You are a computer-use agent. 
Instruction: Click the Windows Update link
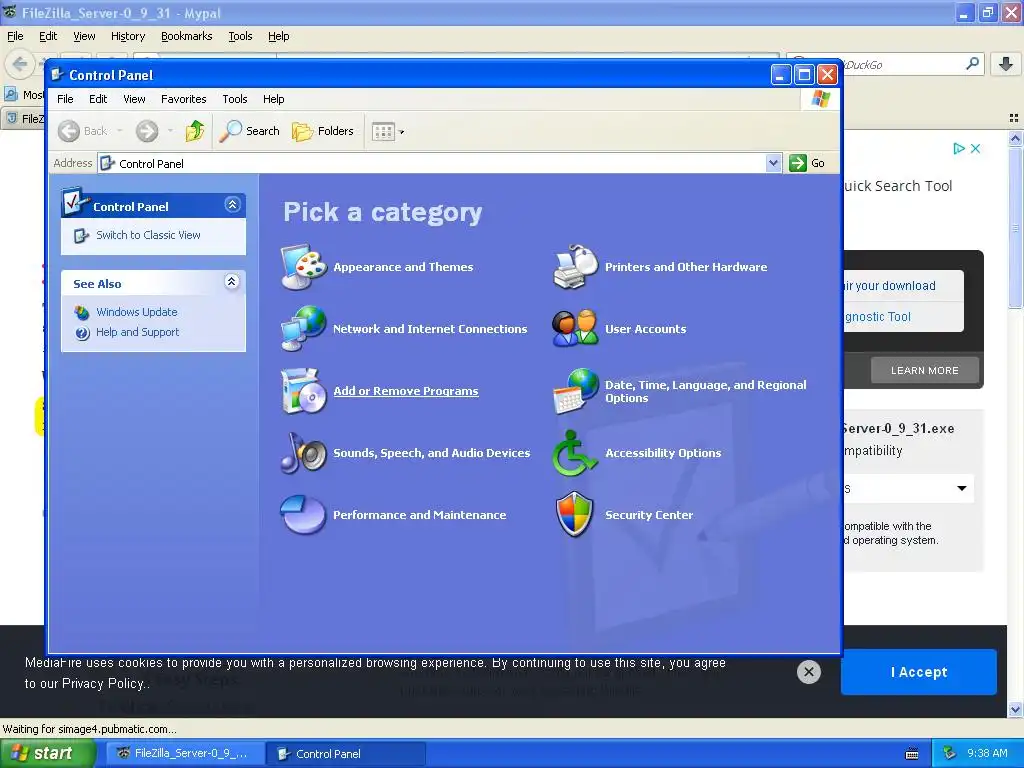tap(136, 312)
